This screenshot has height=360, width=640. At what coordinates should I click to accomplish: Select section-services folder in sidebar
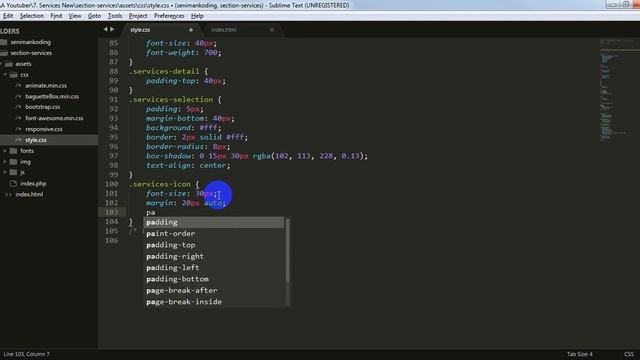click(x=31, y=53)
